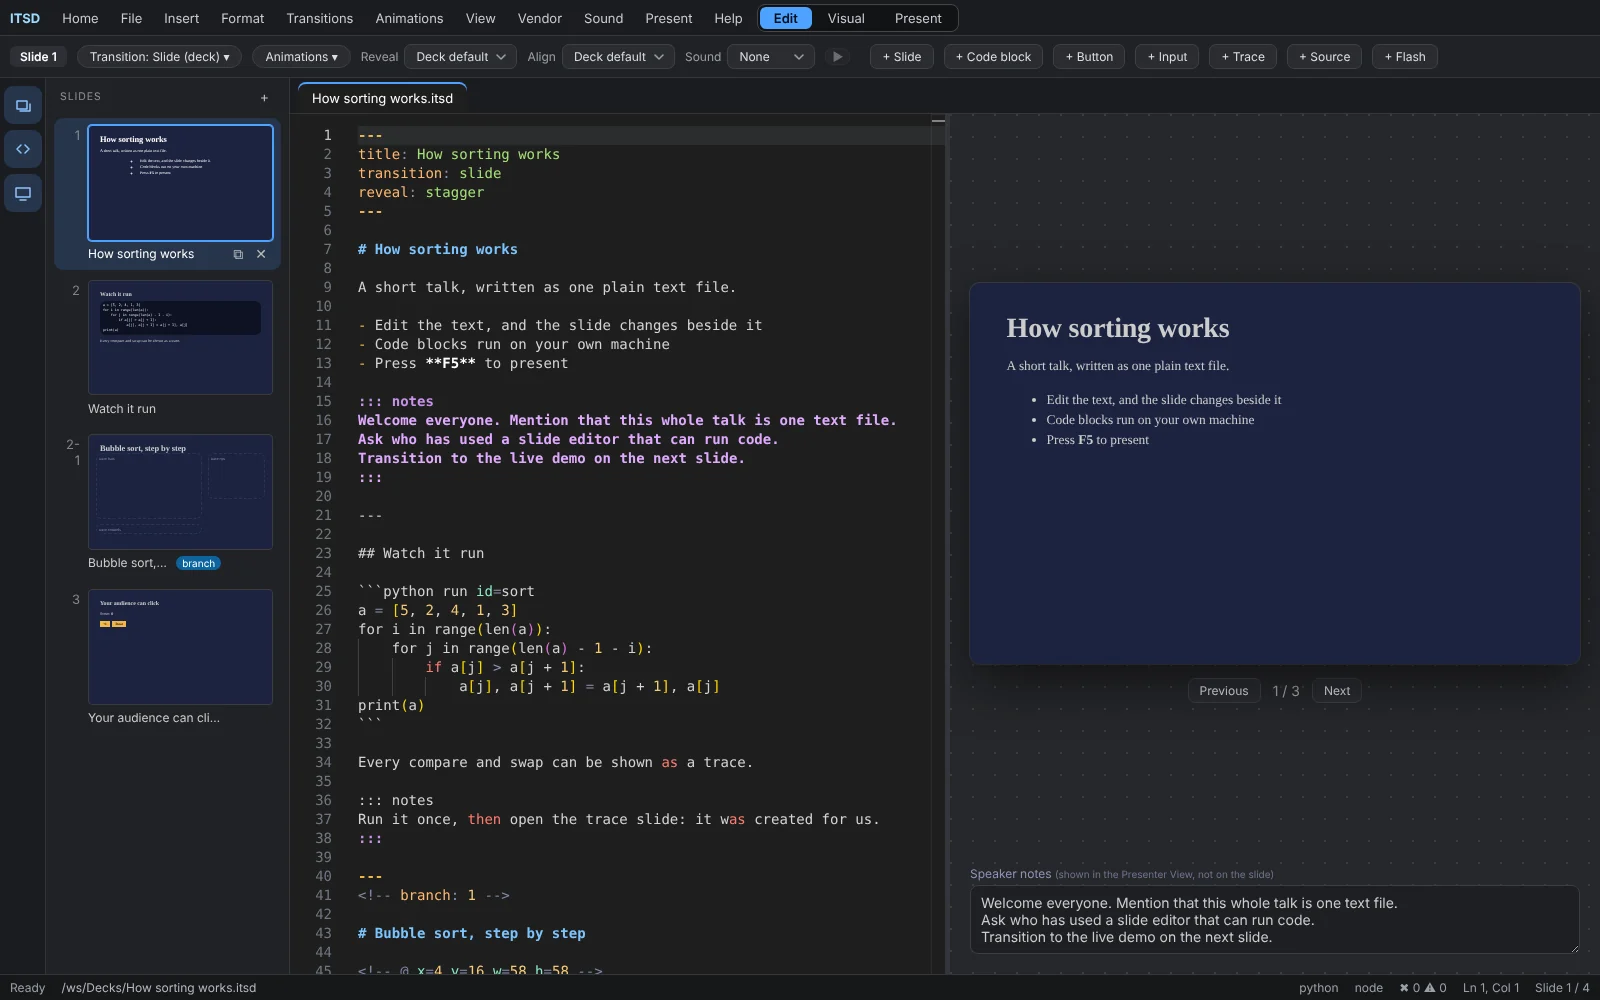
Task: Play the slide sound preview
Action: [x=837, y=57]
